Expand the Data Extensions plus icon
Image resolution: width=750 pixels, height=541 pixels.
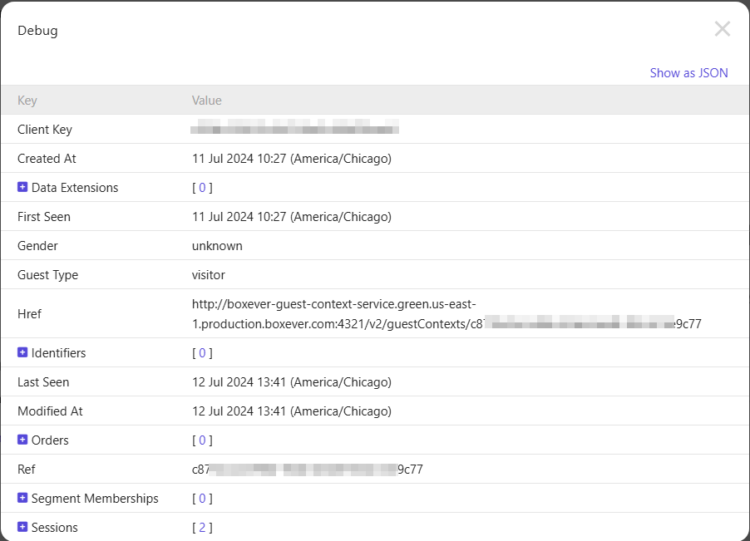coord(22,187)
